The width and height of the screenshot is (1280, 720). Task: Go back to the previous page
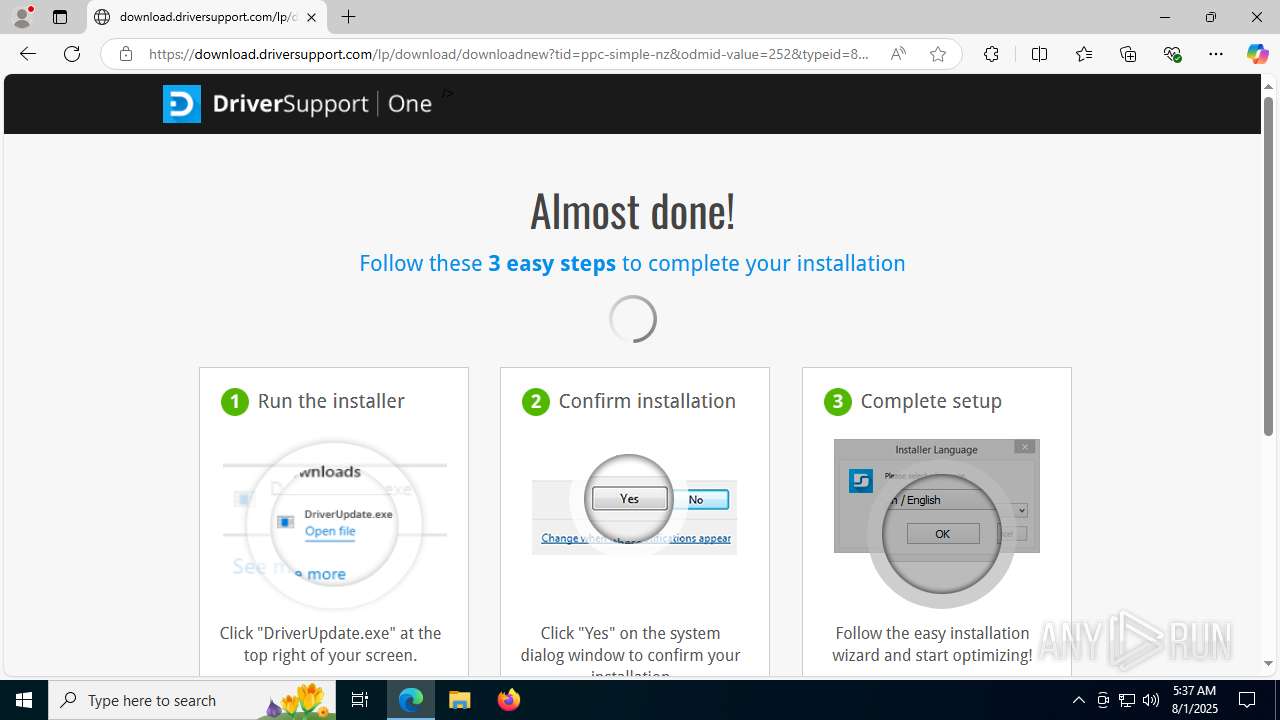coord(28,54)
